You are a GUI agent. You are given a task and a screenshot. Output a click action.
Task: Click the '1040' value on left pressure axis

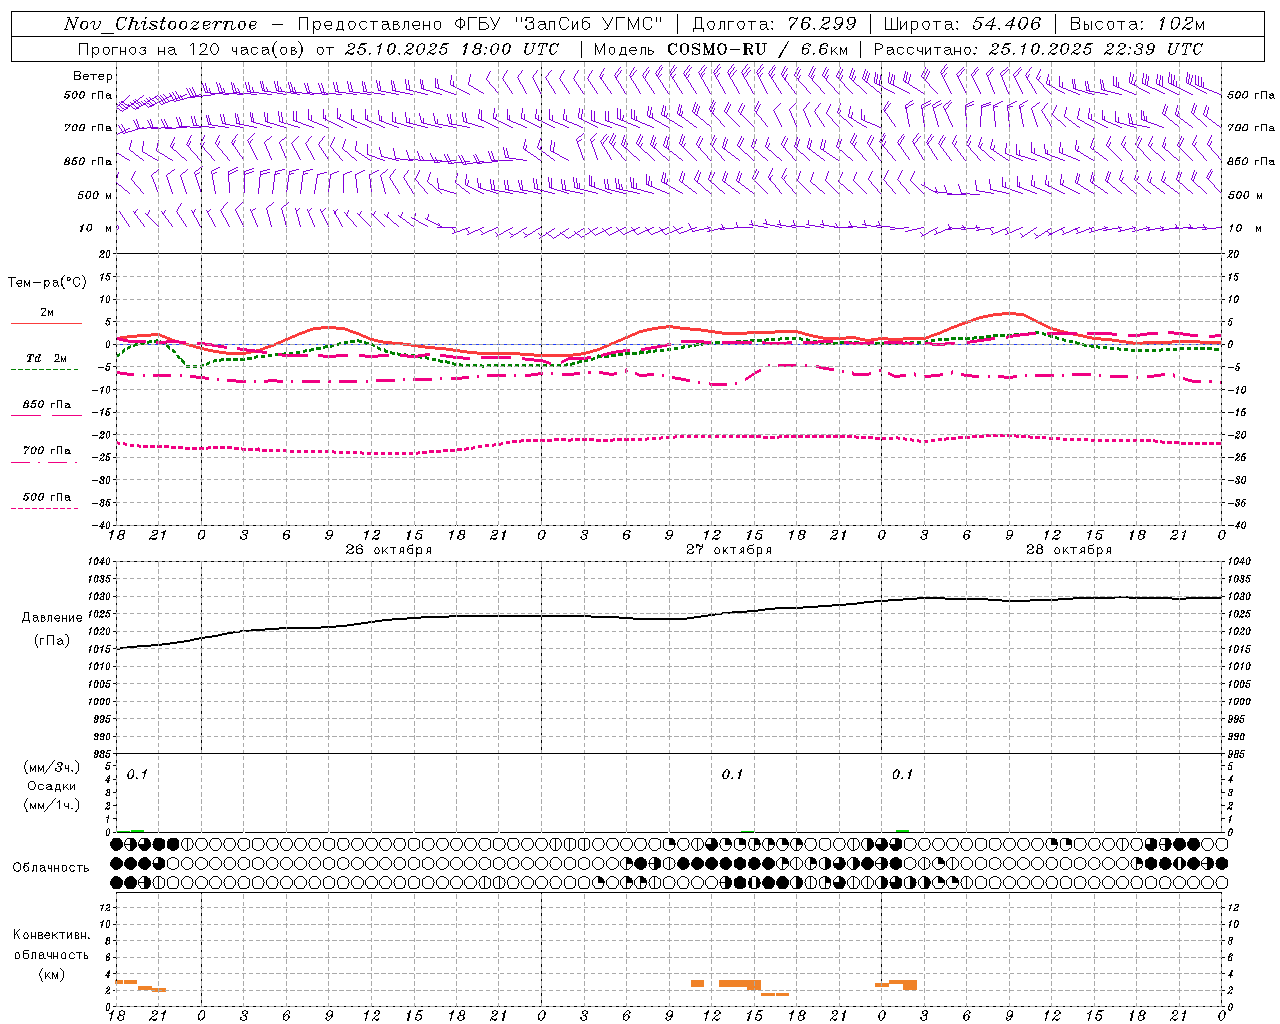point(98,562)
